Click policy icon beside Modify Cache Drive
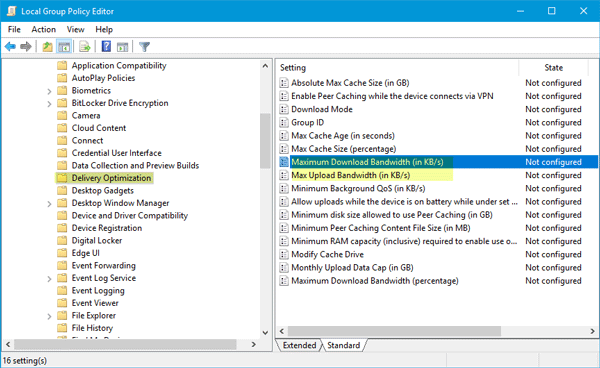 (284, 254)
